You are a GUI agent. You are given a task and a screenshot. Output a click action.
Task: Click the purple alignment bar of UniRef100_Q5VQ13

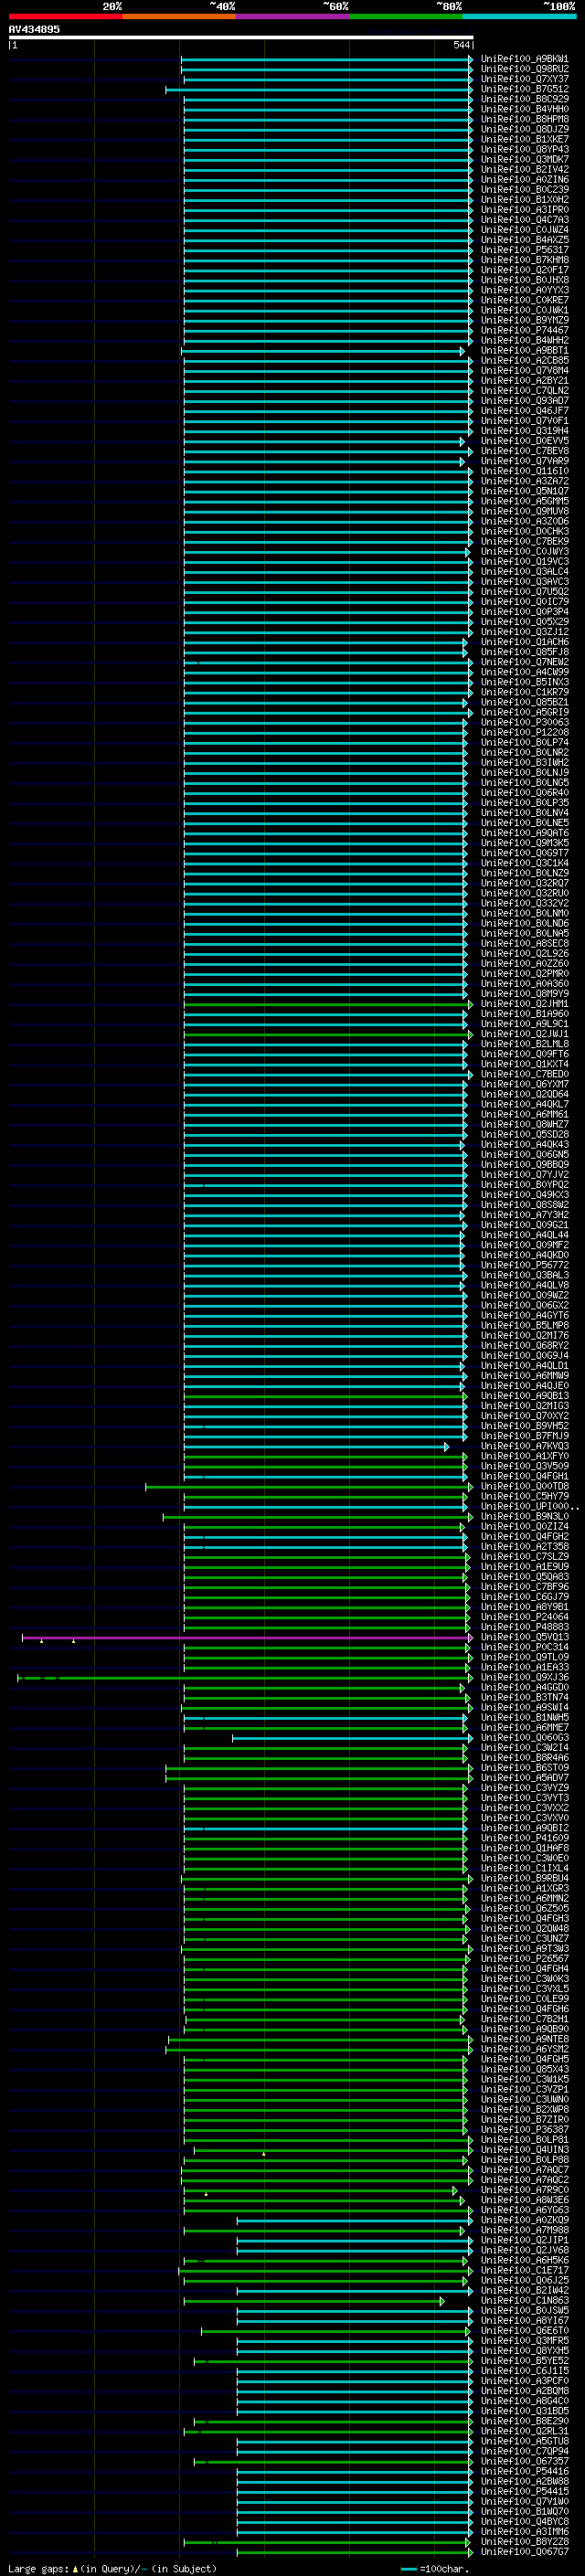click(247, 1638)
